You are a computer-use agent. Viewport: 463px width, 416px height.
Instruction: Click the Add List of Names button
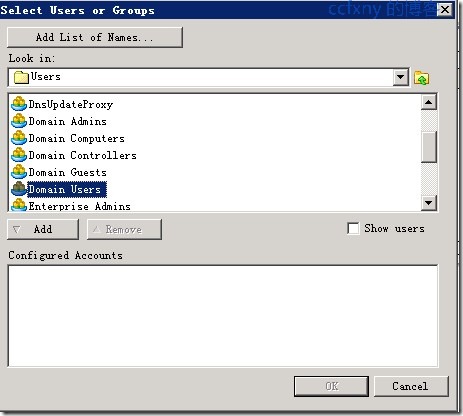pos(95,37)
